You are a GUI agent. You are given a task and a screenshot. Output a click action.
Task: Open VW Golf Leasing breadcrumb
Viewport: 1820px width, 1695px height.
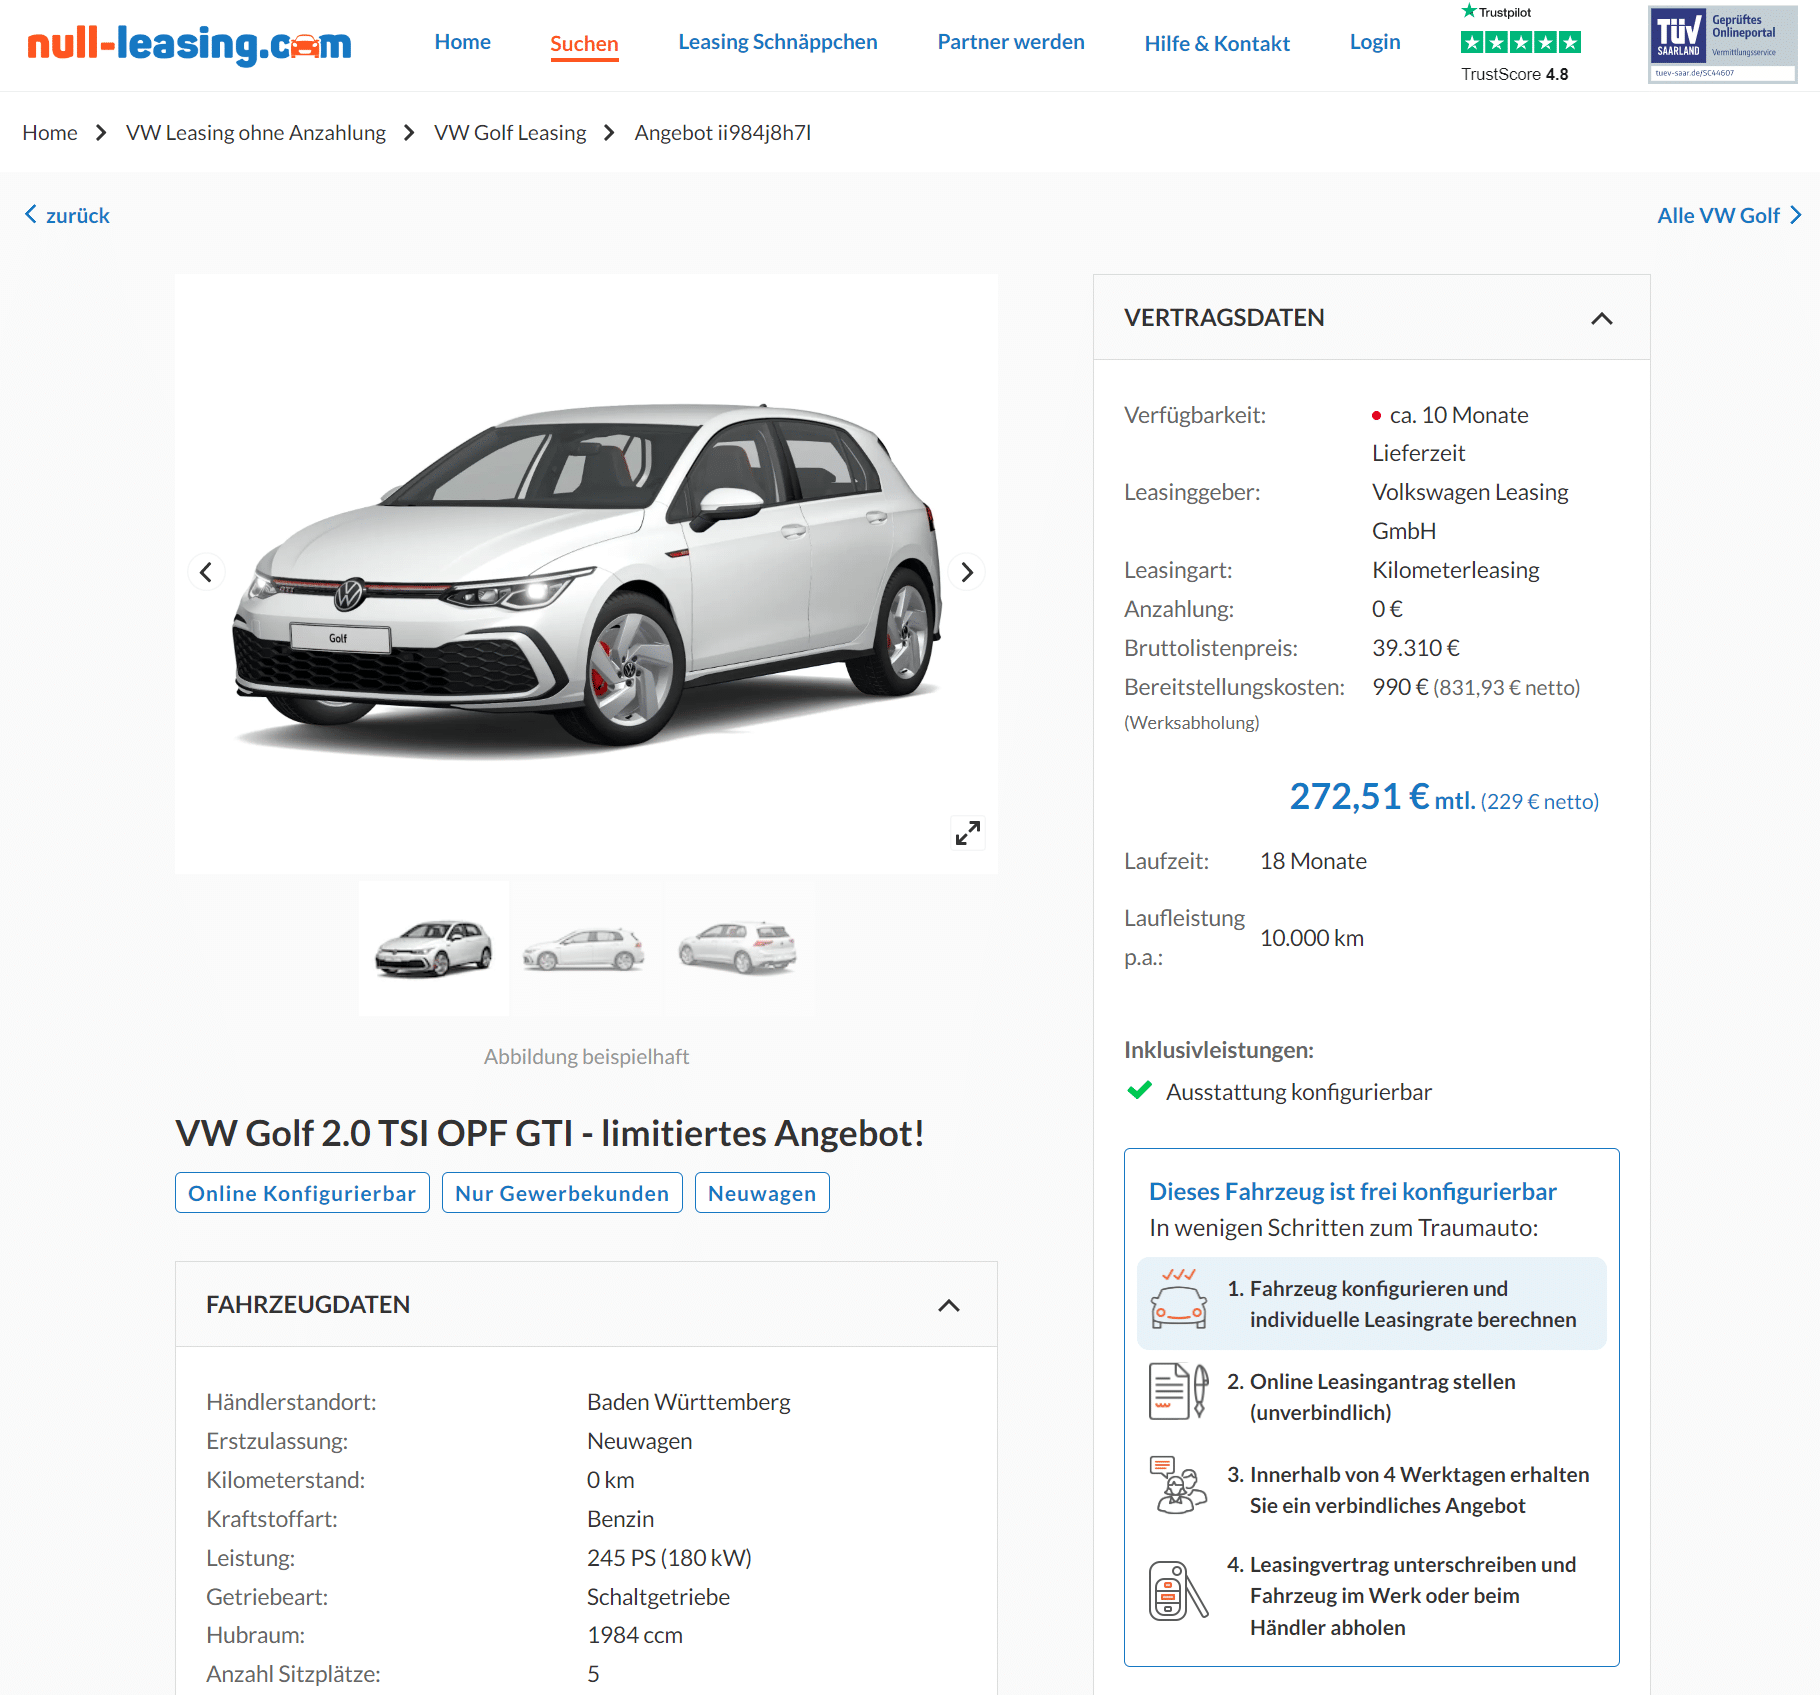click(x=509, y=133)
